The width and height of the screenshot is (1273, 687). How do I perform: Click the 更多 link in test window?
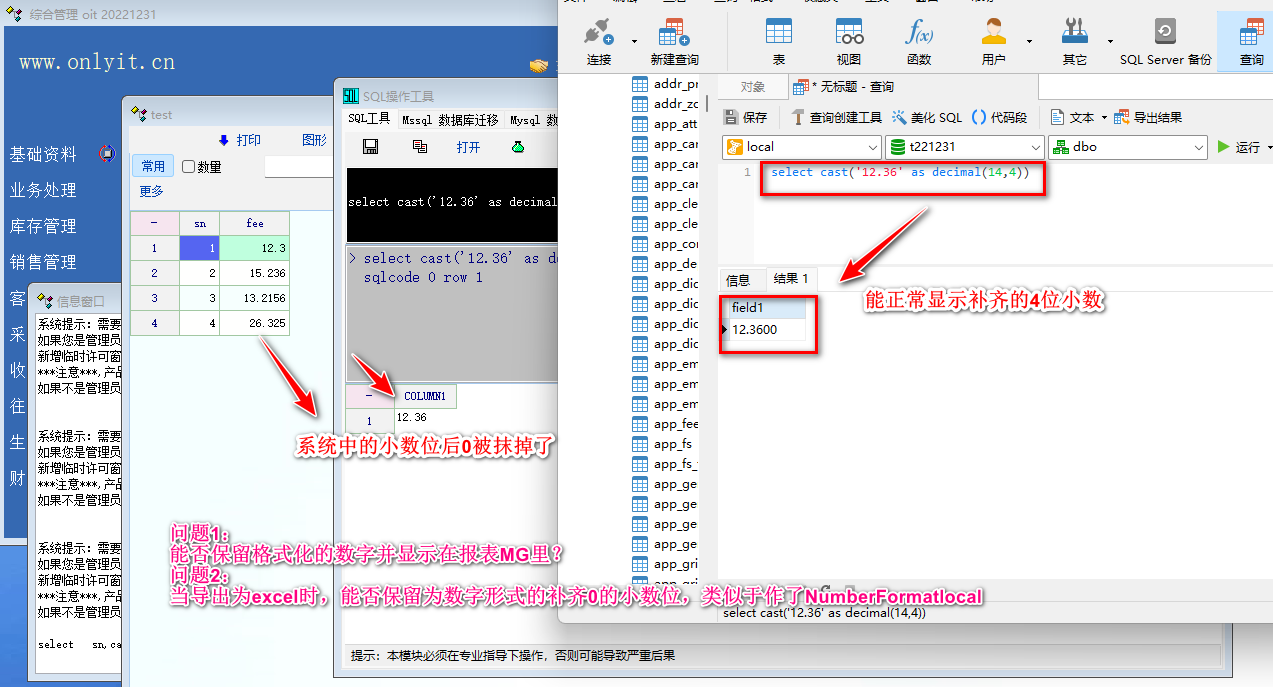tap(151, 191)
